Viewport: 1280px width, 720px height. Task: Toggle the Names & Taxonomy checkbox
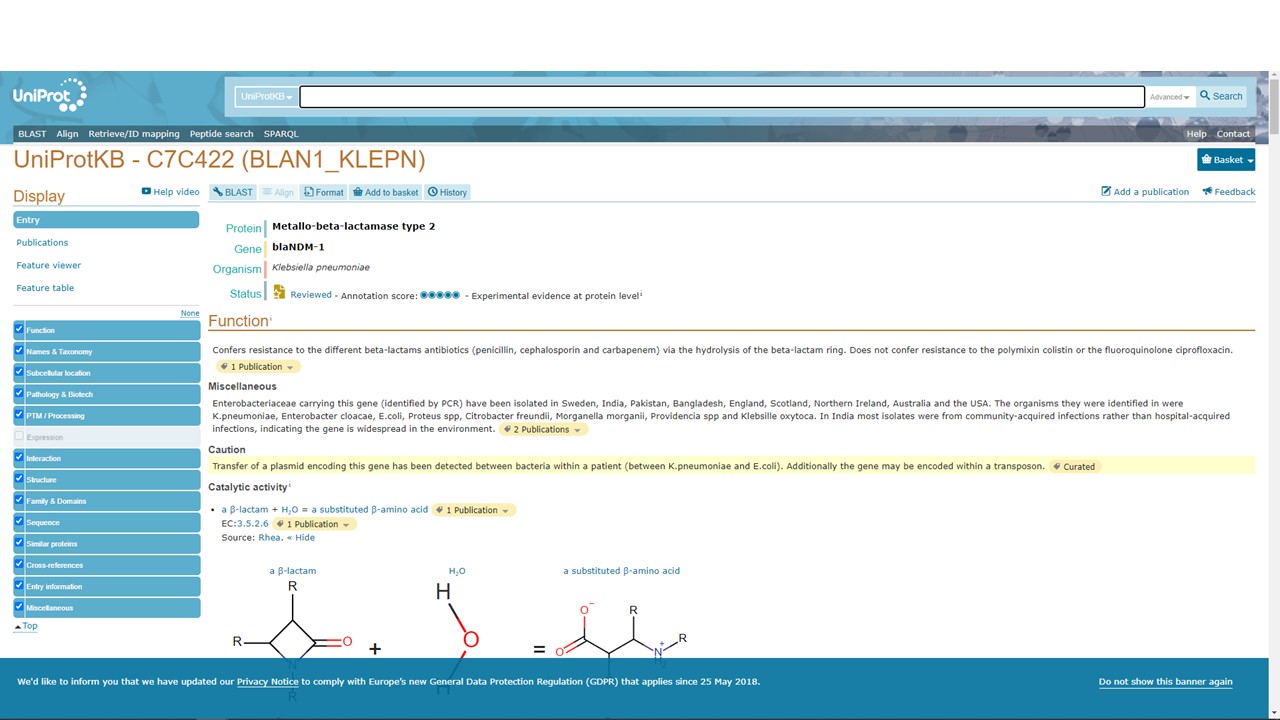(19, 351)
